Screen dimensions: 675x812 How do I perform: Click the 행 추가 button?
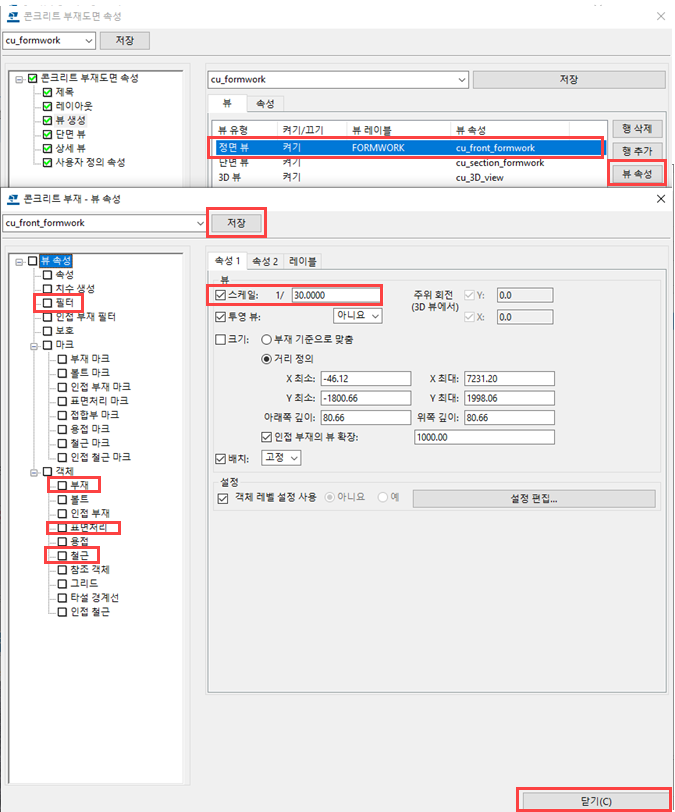pos(637,151)
